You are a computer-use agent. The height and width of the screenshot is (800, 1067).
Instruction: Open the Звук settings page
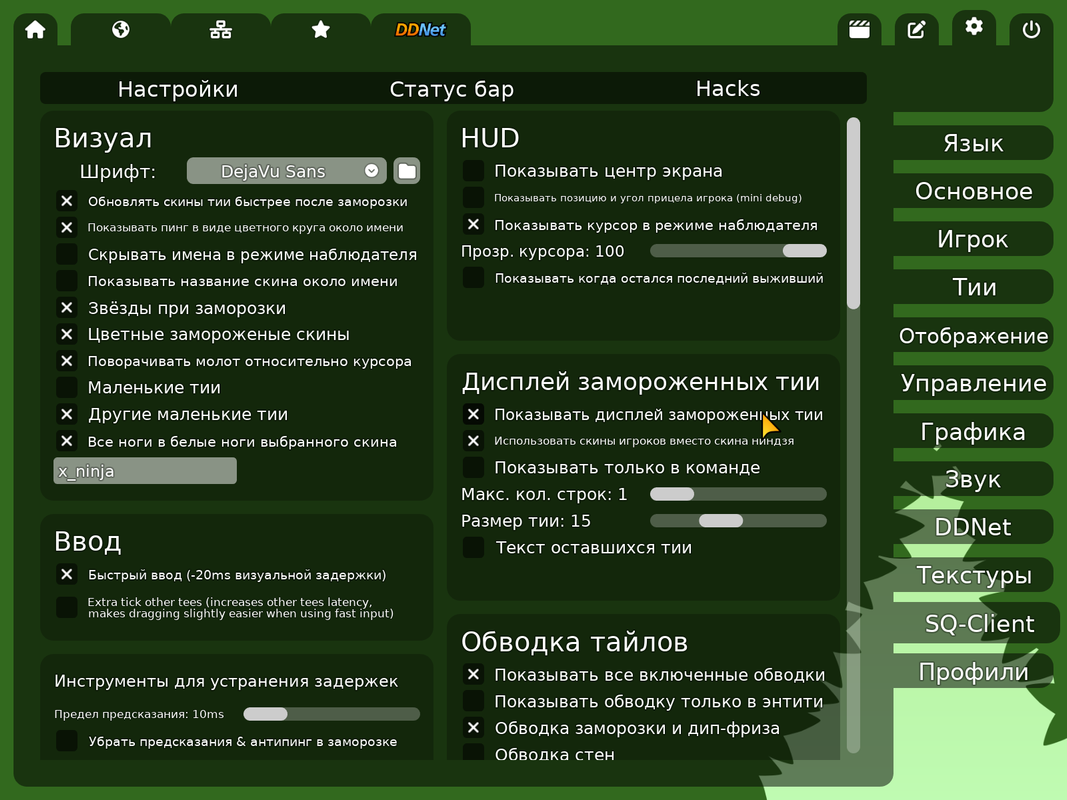[x=973, y=479]
